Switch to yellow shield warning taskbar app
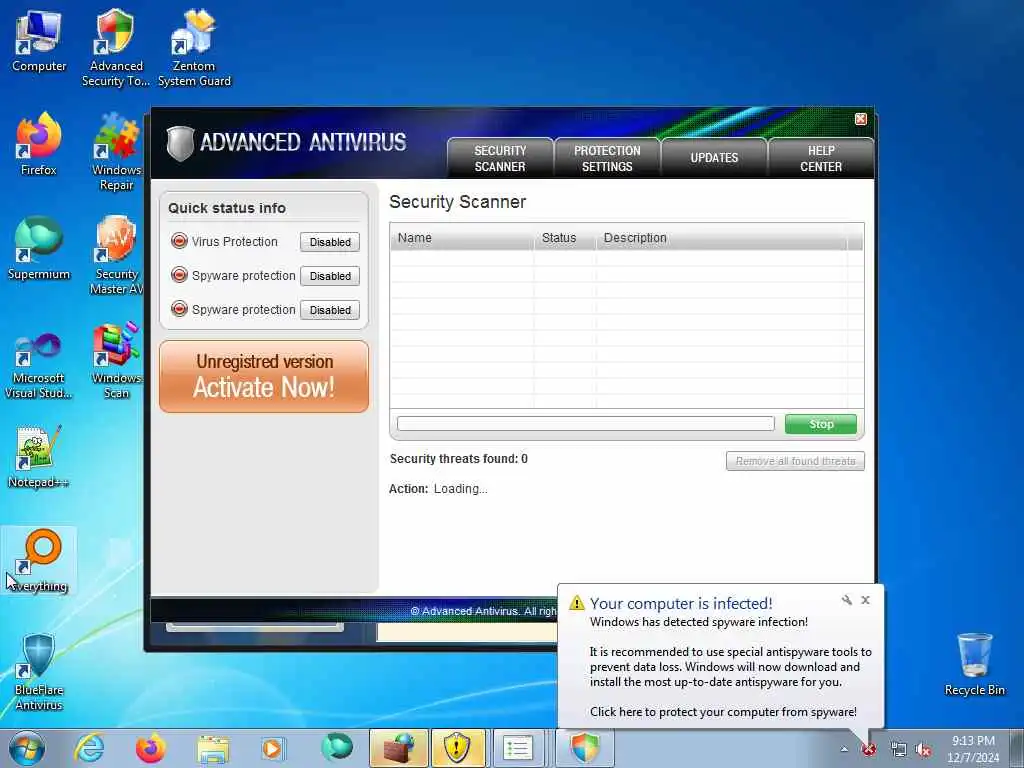1024x768 pixels. click(x=458, y=748)
